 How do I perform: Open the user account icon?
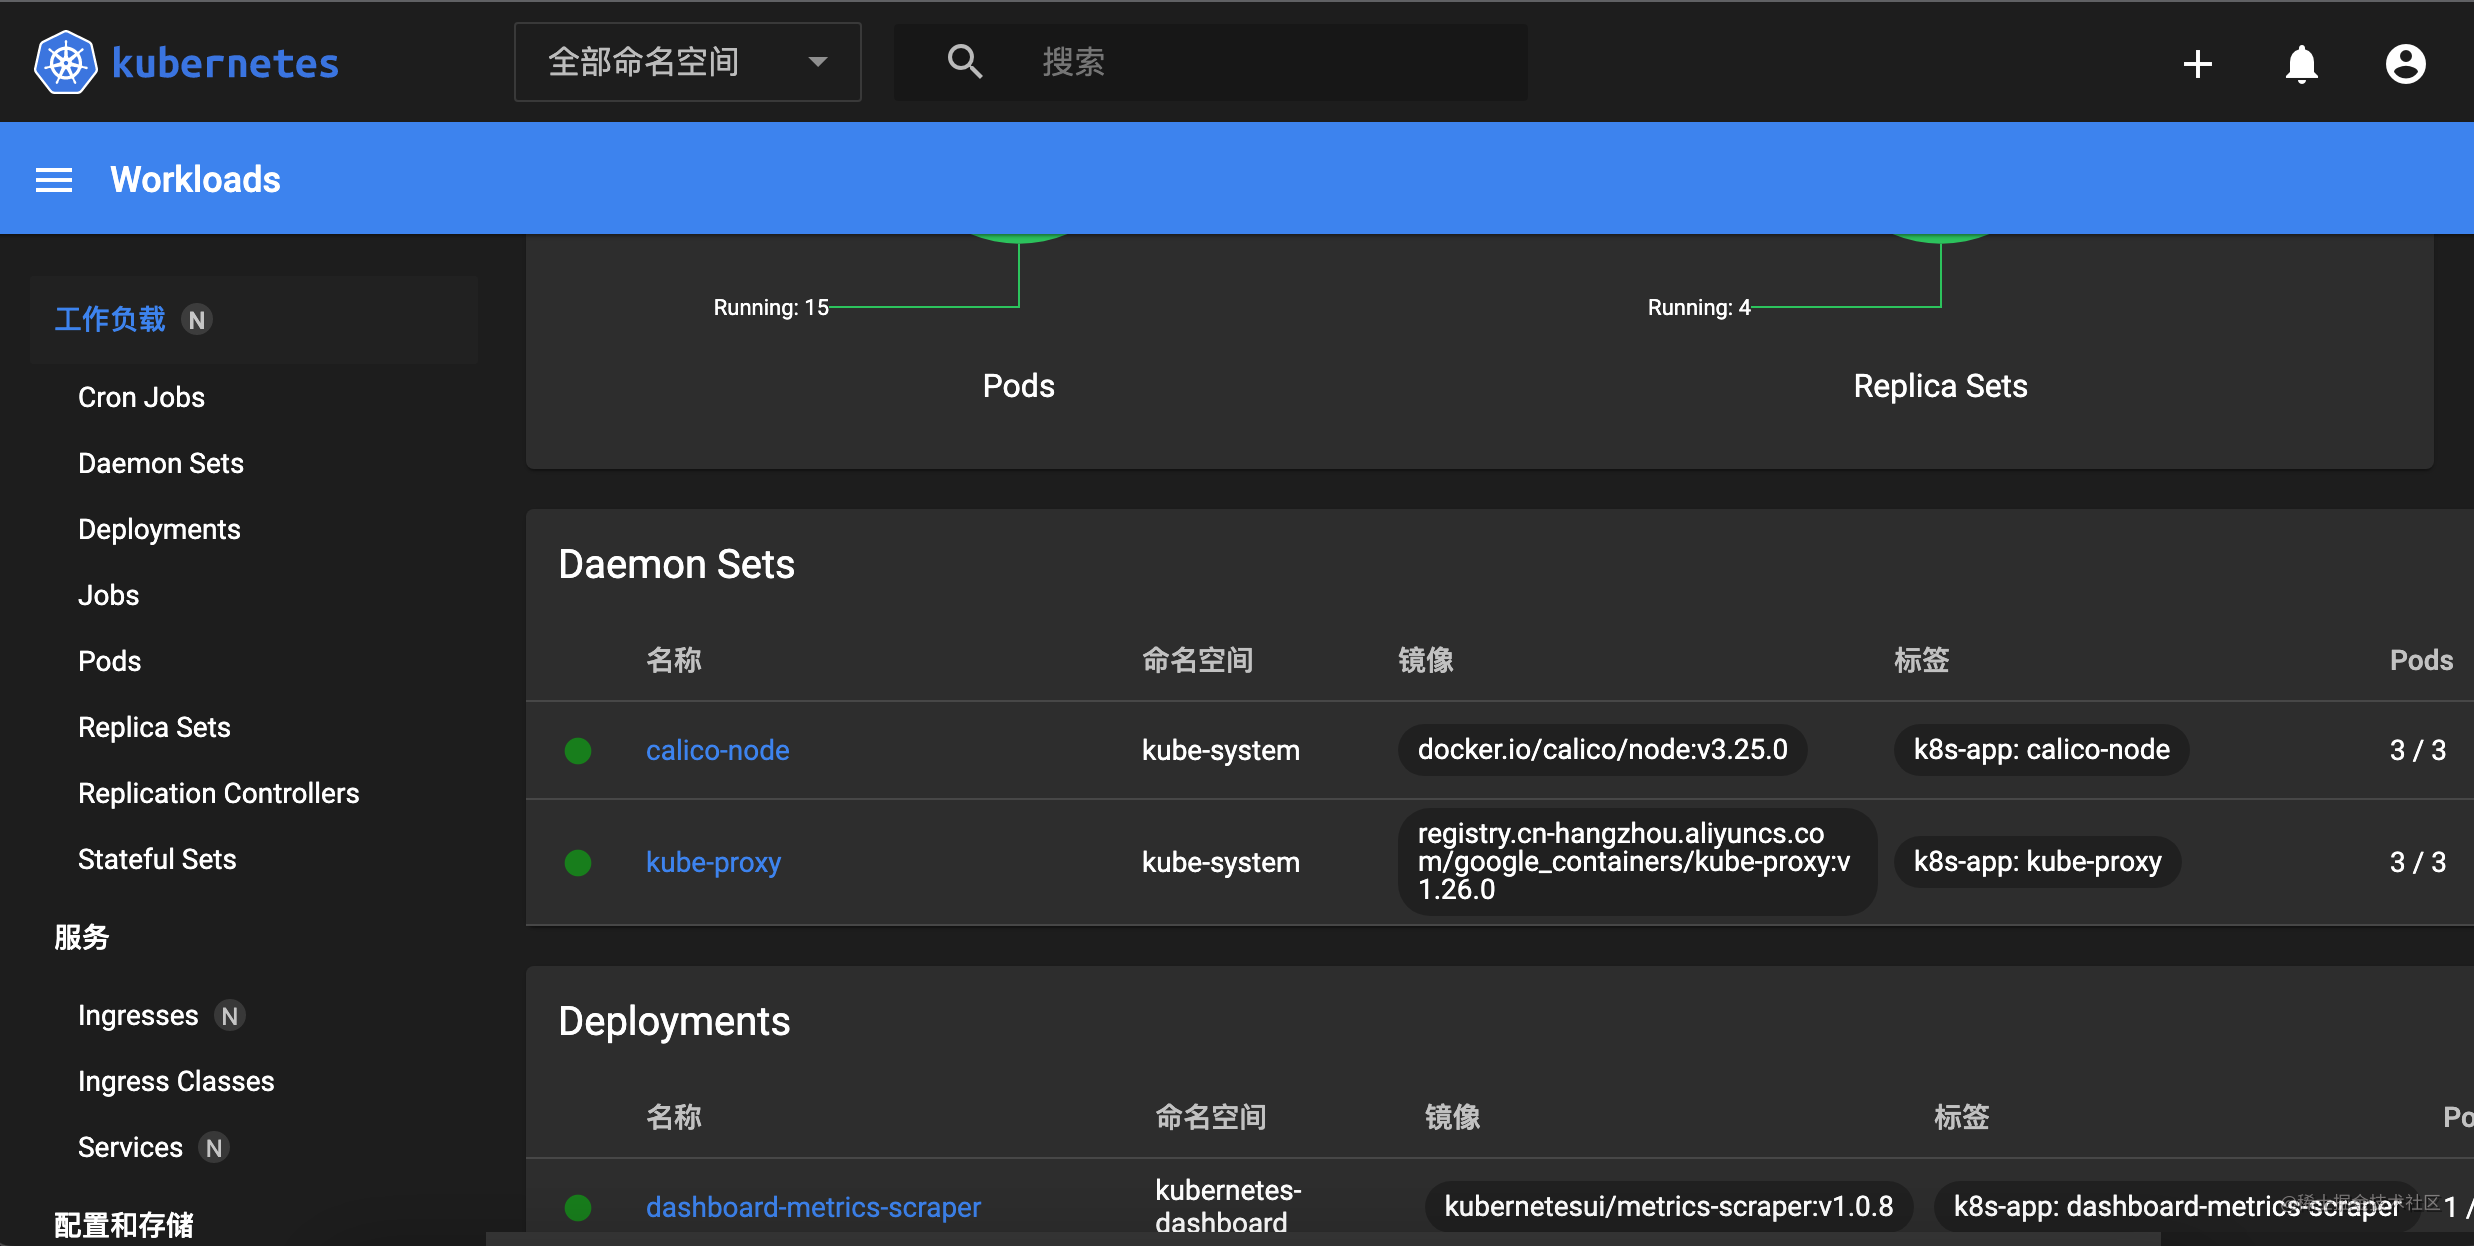[x=2405, y=64]
